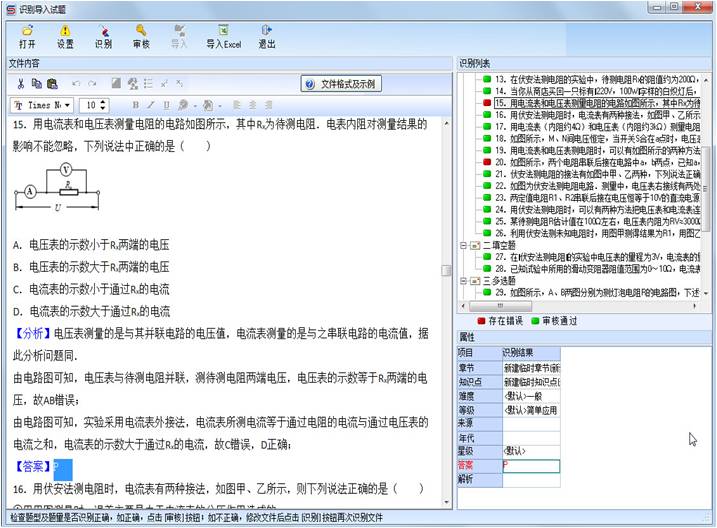Open the highlight color dropdown arrow

[x=220, y=106]
